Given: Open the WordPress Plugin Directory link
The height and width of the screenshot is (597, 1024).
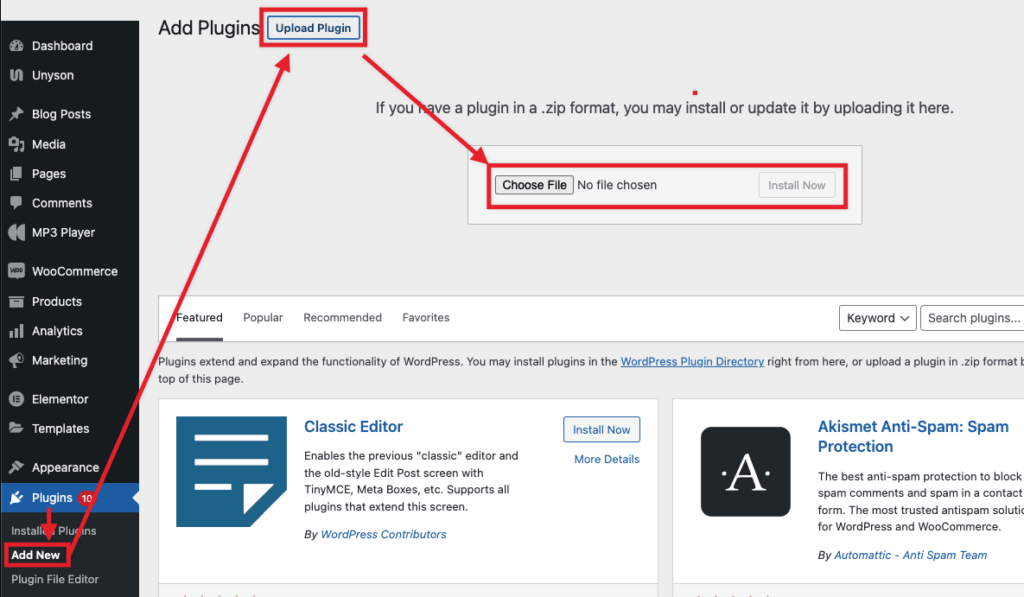Looking at the screenshot, I should 692,361.
